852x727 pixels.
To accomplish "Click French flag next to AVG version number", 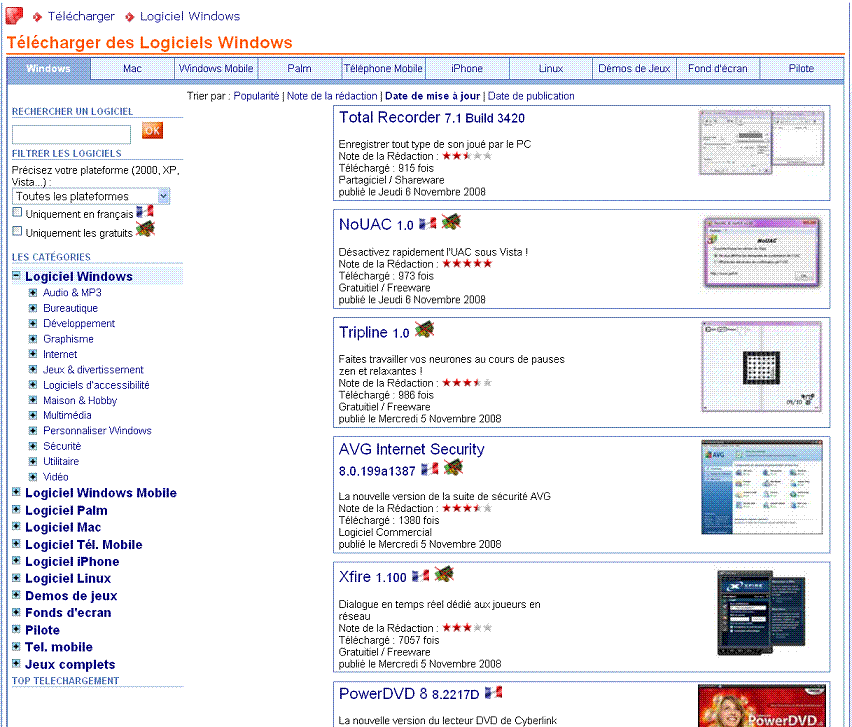I will [430, 469].
